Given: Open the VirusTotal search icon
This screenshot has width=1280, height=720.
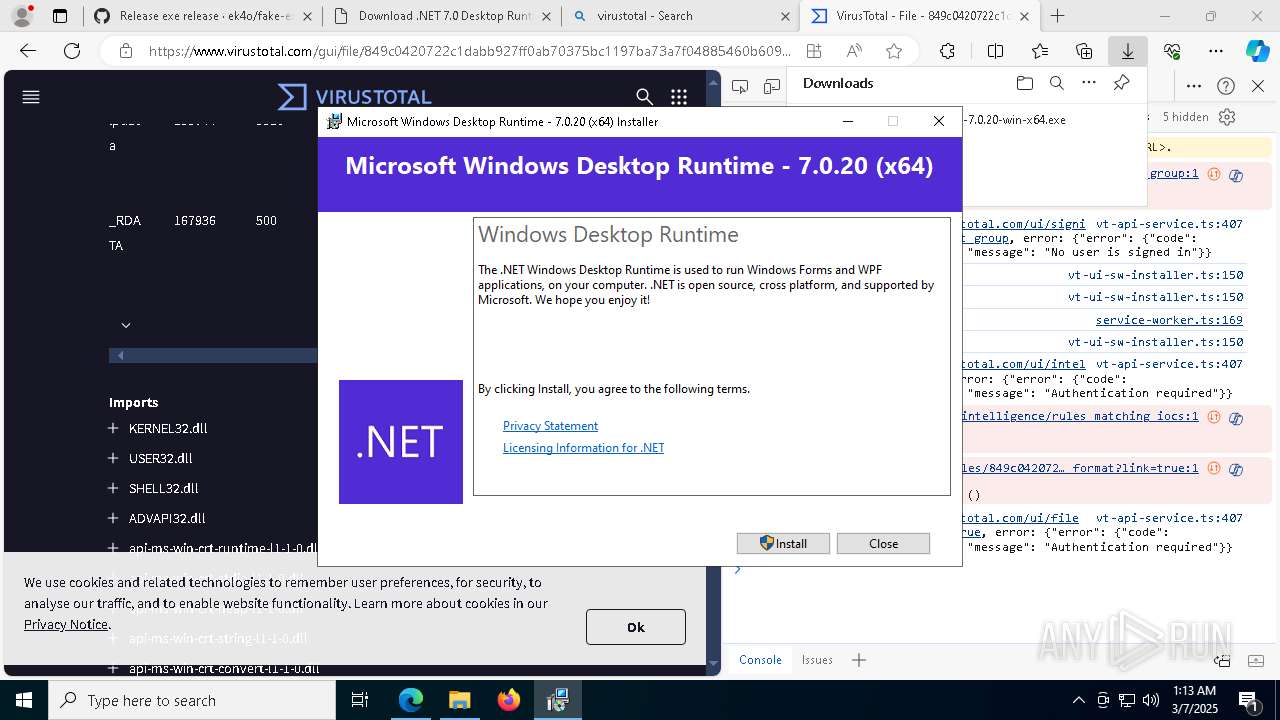Looking at the screenshot, I should [645, 97].
